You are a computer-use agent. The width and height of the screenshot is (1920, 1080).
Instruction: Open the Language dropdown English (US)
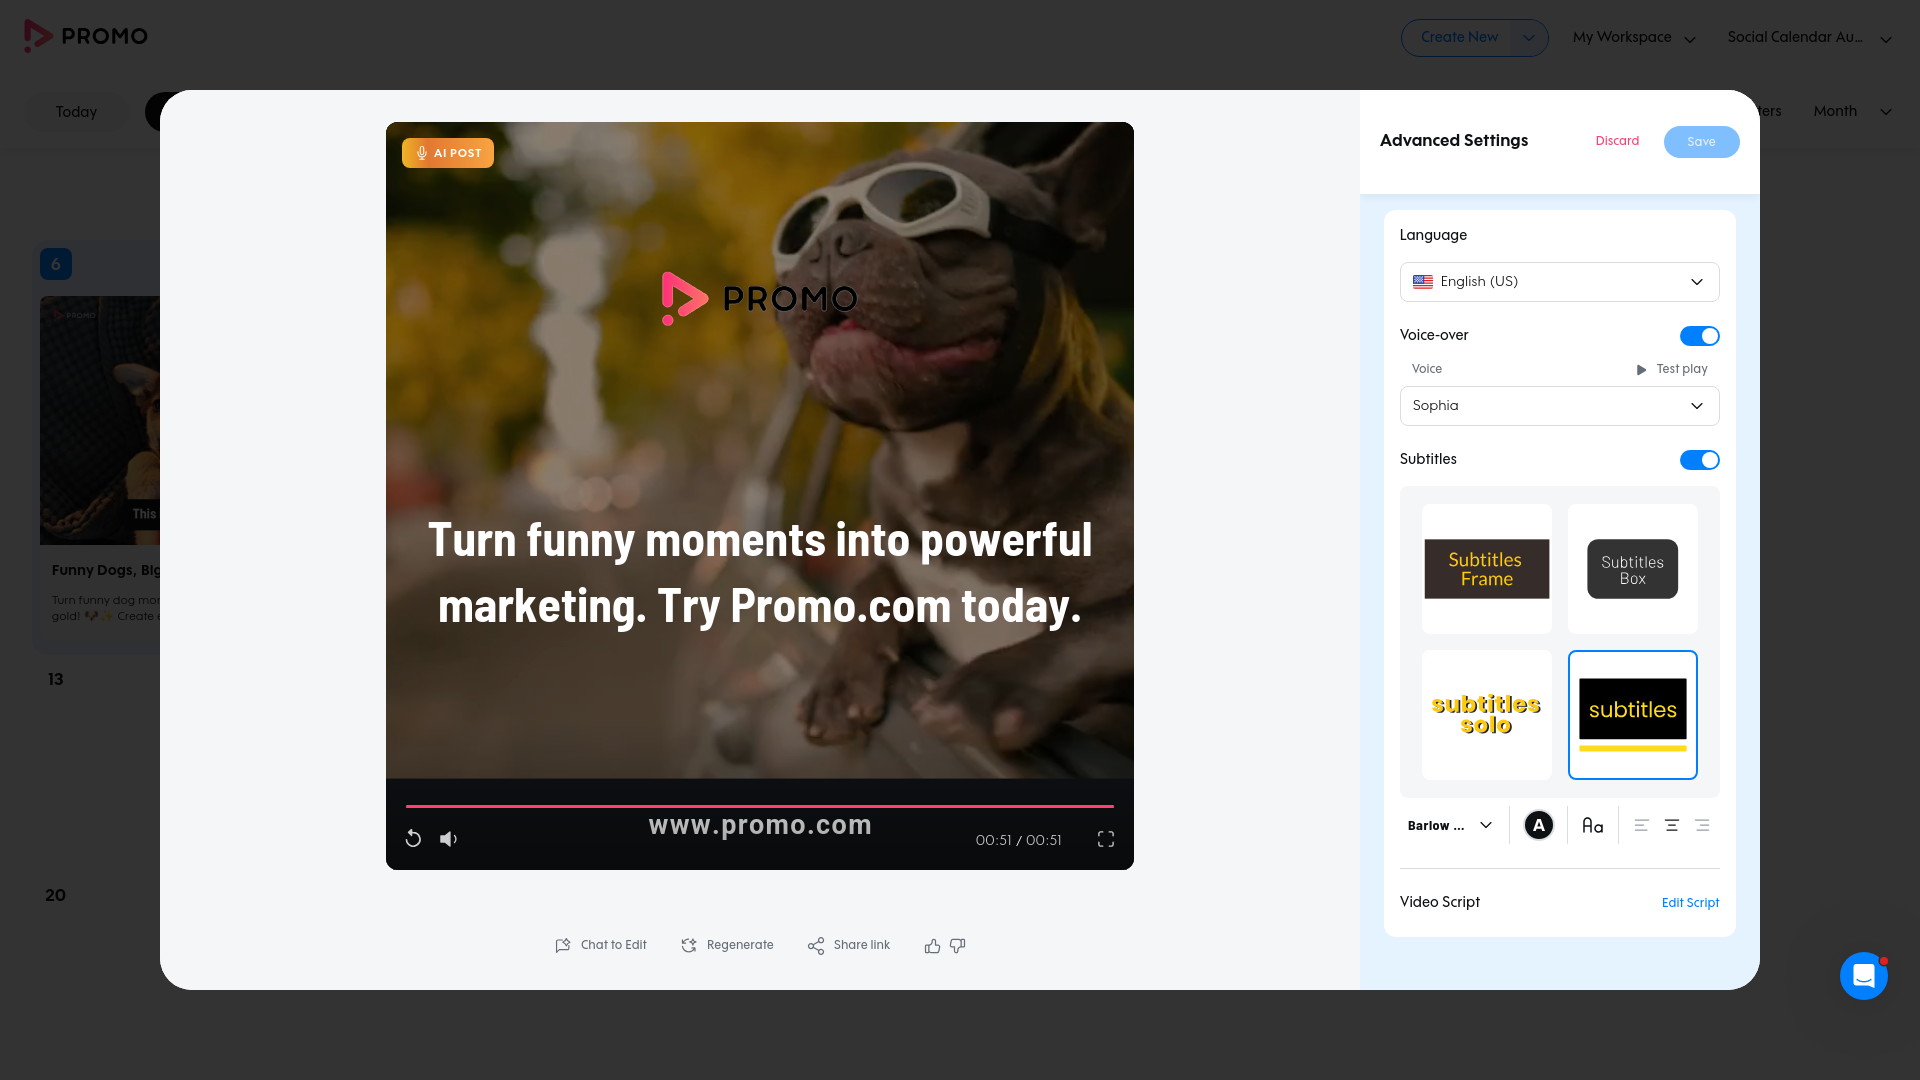pyautogui.click(x=1559, y=282)
